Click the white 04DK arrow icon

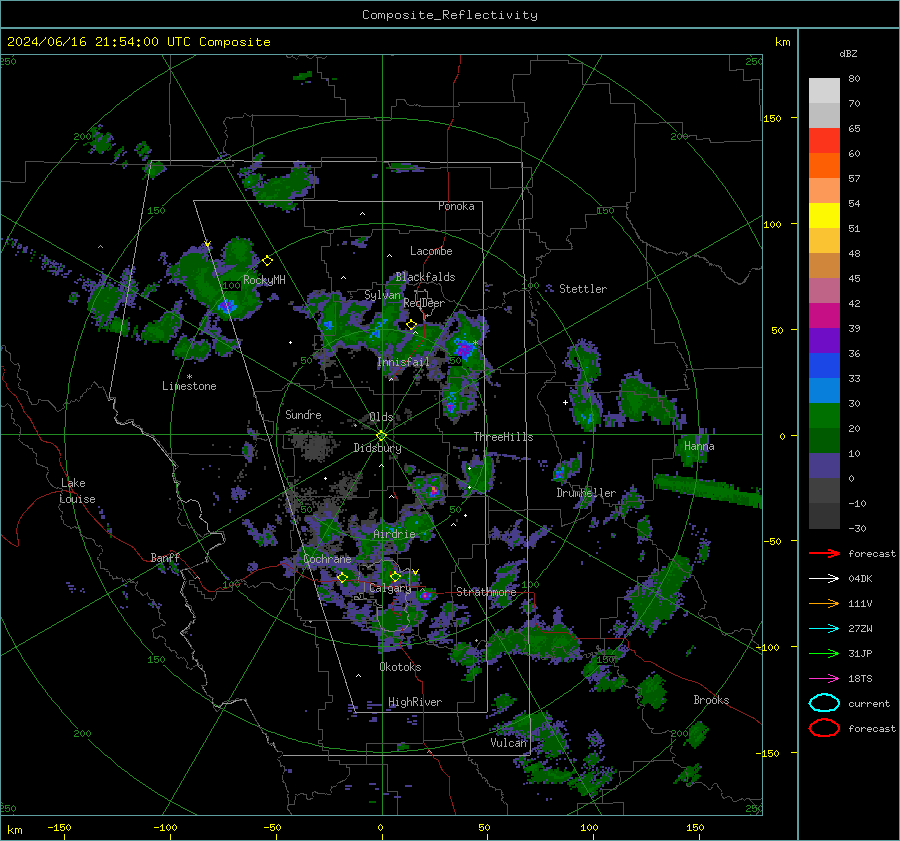click(x=824, y=579)
